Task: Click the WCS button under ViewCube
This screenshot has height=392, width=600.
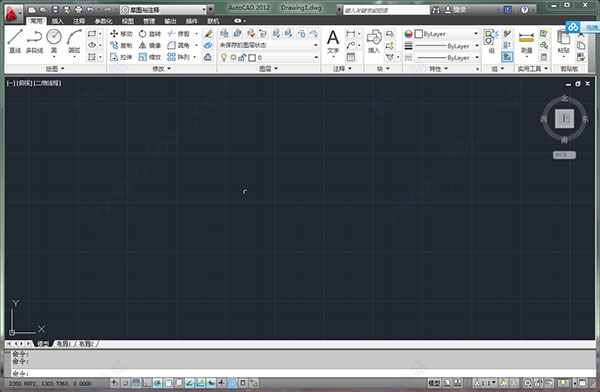Action: (564, 155)
